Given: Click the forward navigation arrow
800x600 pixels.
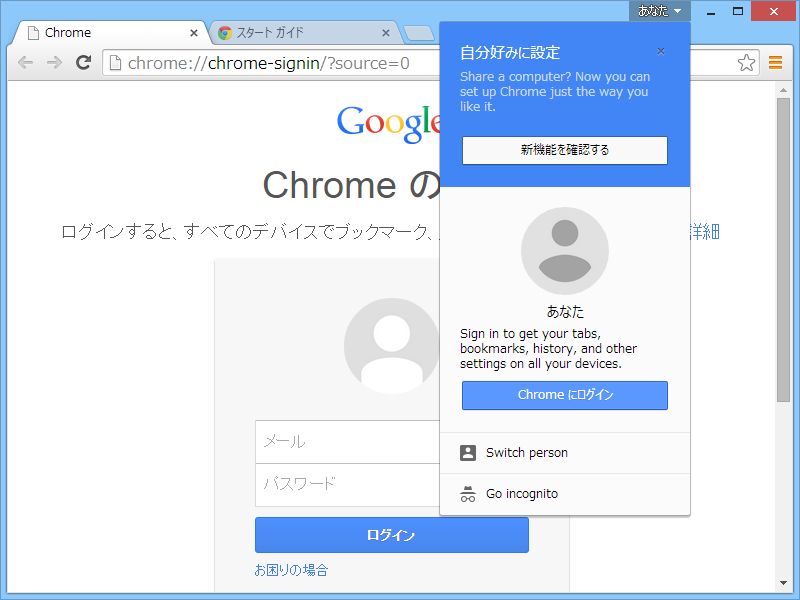Looking at the screenshot, I should 55,62.
